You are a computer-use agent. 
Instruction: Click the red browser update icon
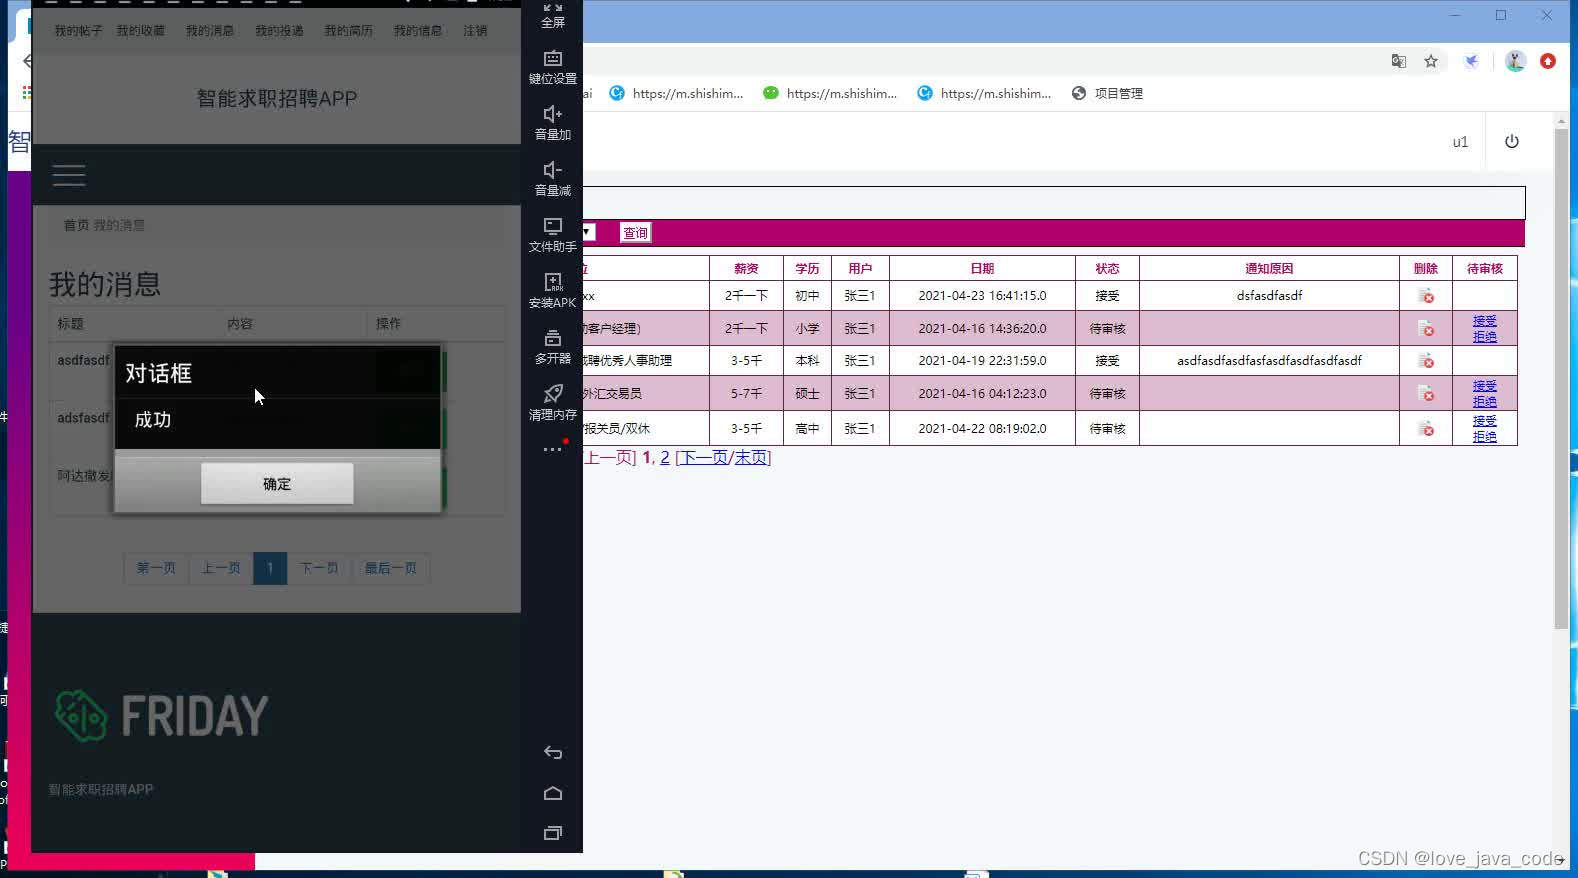point(1548,61)
